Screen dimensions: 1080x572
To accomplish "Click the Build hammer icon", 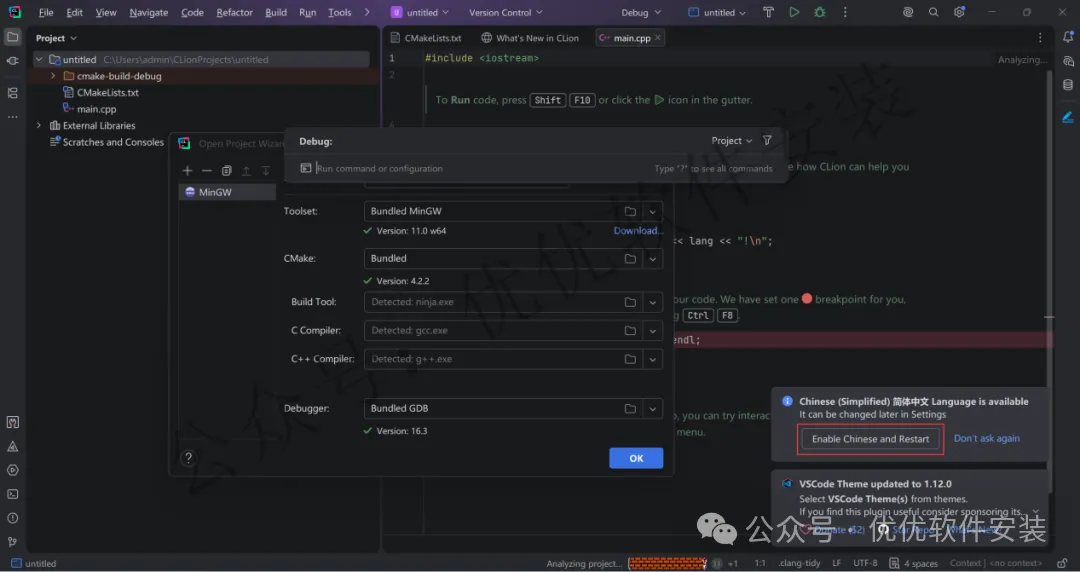I will pos(769,12).
